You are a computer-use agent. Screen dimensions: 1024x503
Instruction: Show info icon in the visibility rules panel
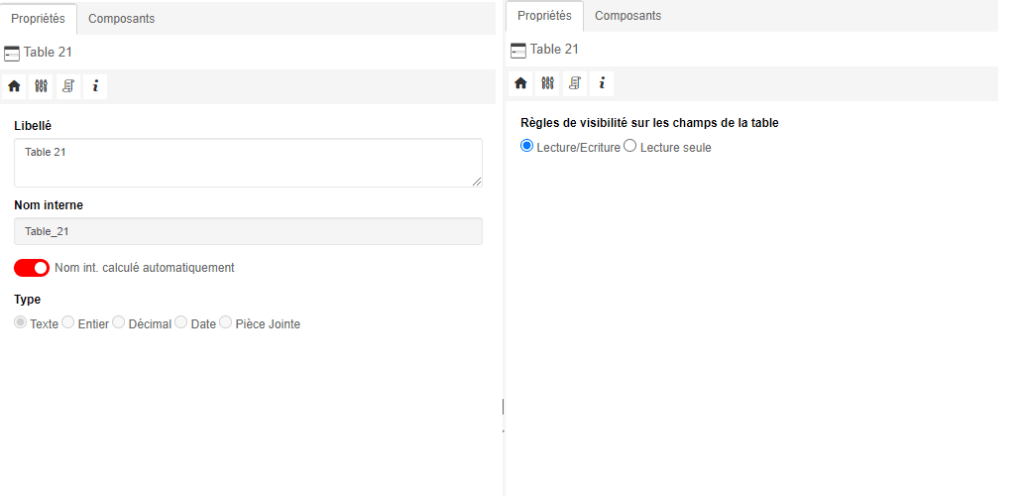click(601, 83)
